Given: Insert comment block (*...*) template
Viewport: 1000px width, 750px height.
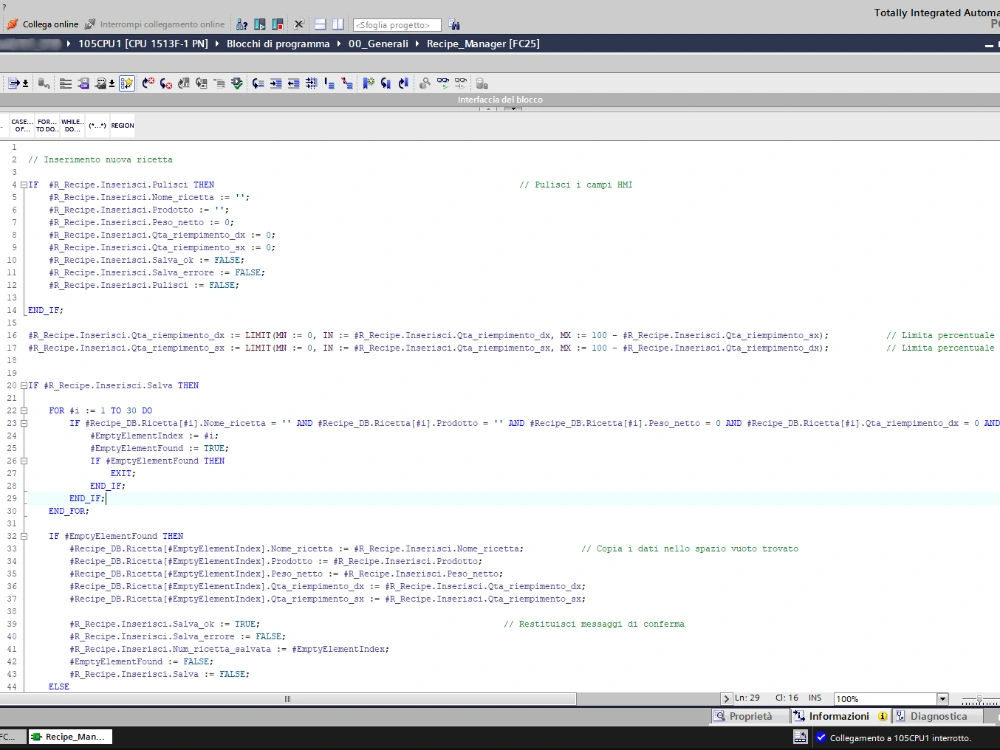Looking at the screenshot, I should (97, 126).
